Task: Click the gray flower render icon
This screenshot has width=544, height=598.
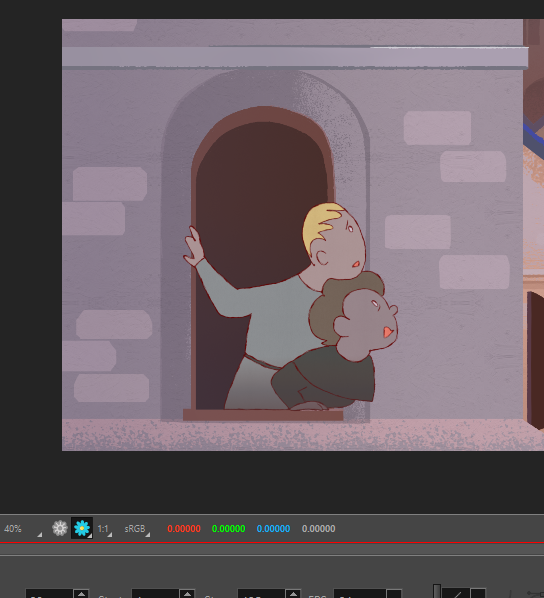Action: point(60,529)
